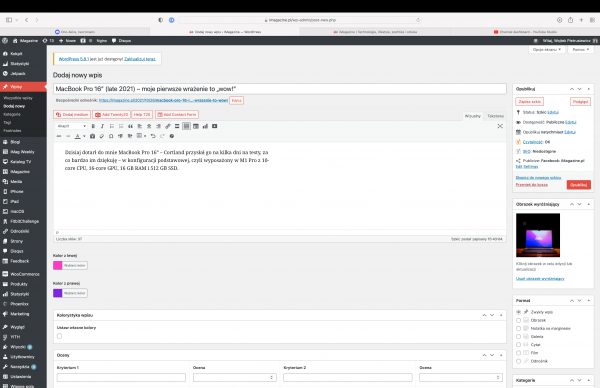Open the paragraph format Akapit dropdown
The height and width of the screenshot is (388, 600).
pyautogui.click(x=71, y=126)
